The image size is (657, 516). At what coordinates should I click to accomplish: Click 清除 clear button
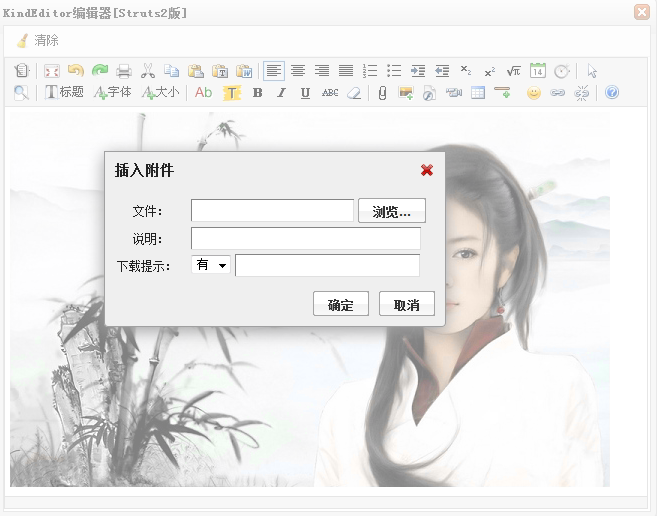pos(37,40)
